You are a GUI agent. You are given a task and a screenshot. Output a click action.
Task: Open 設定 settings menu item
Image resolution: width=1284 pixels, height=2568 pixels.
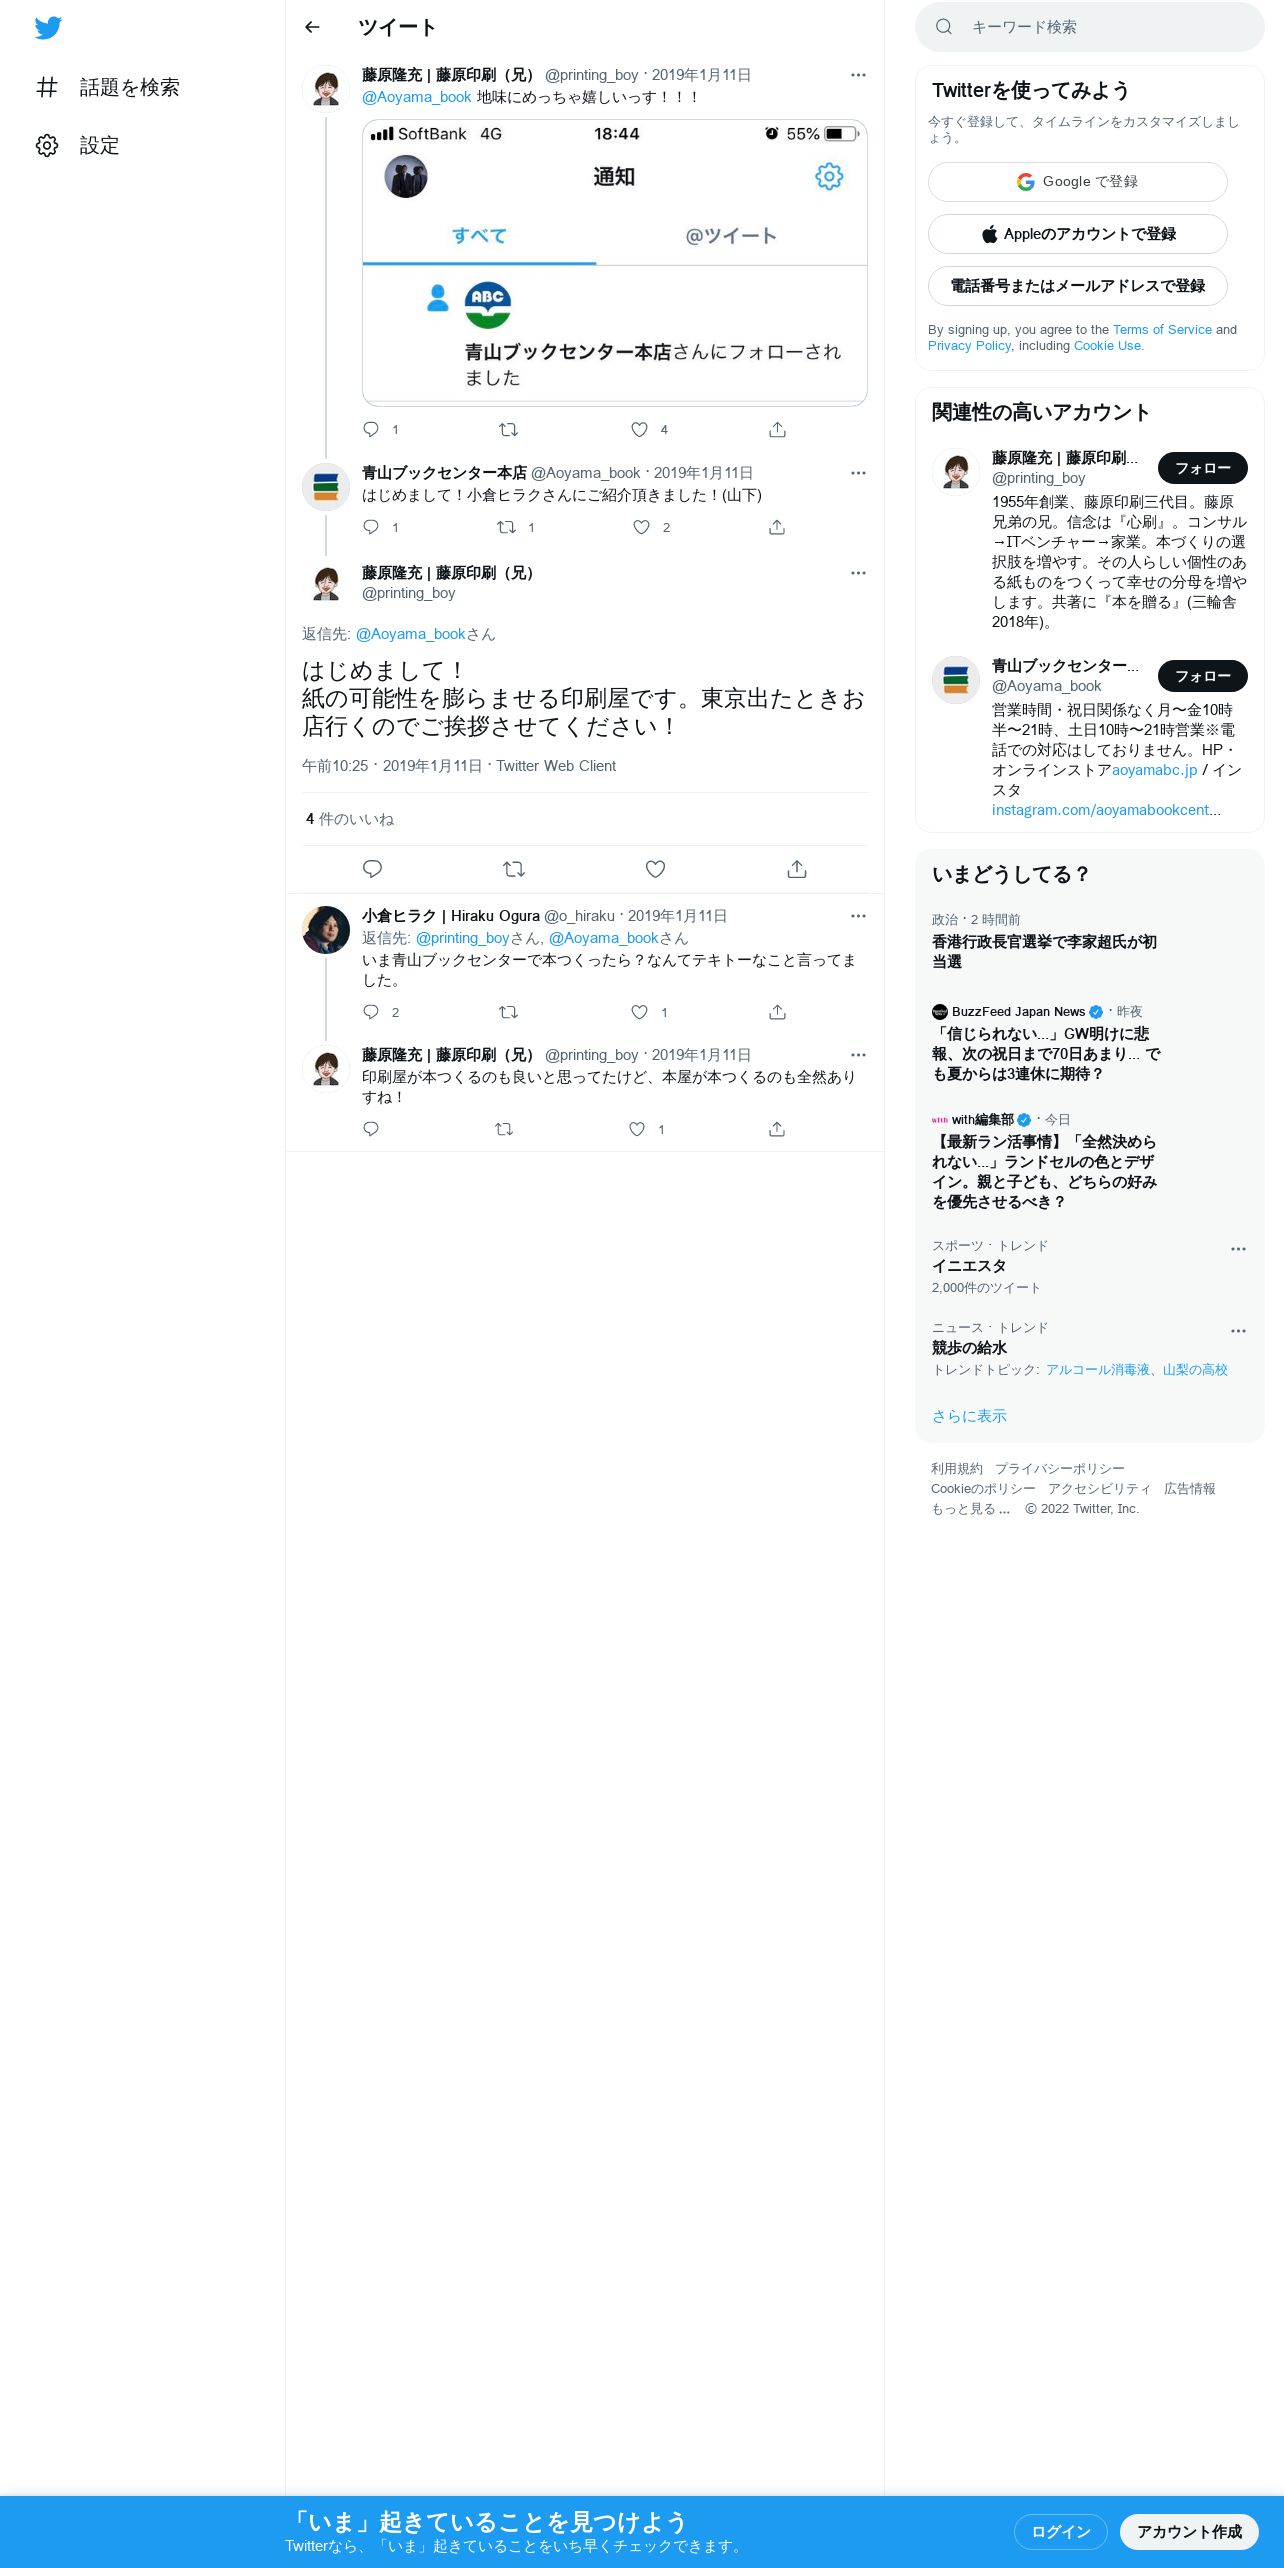point(78,145)
